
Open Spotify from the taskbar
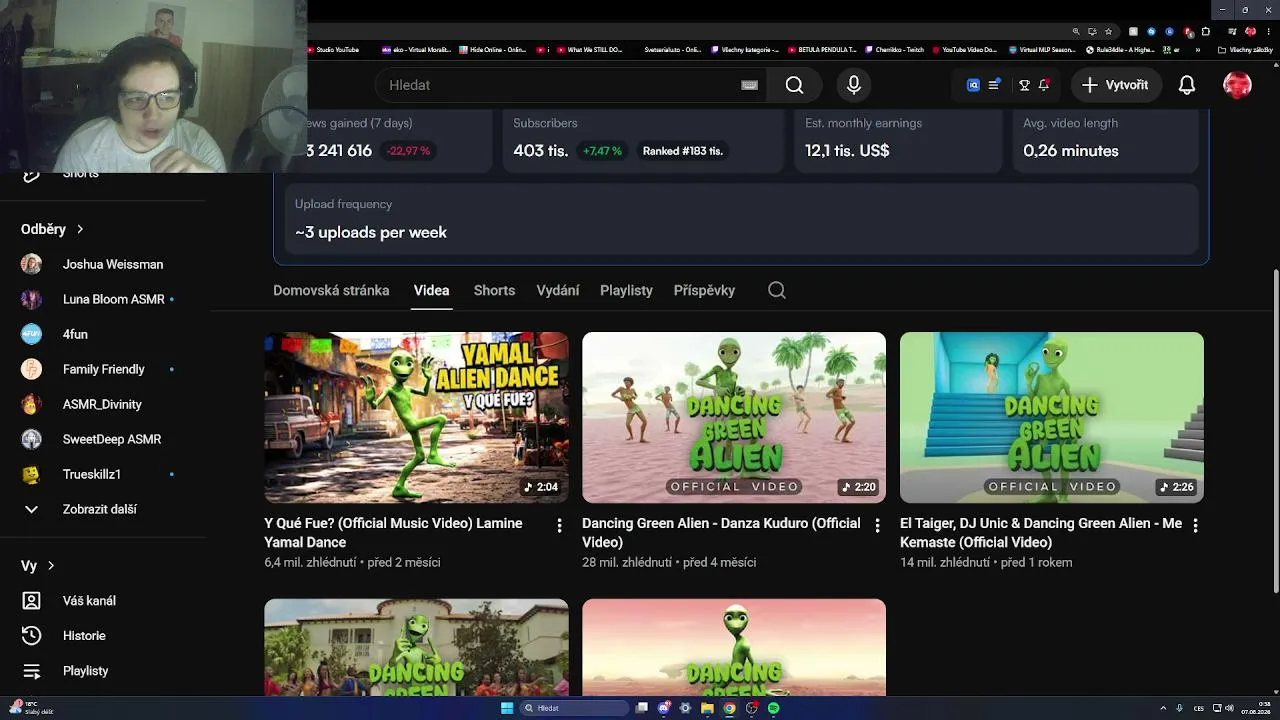[773, 708]
